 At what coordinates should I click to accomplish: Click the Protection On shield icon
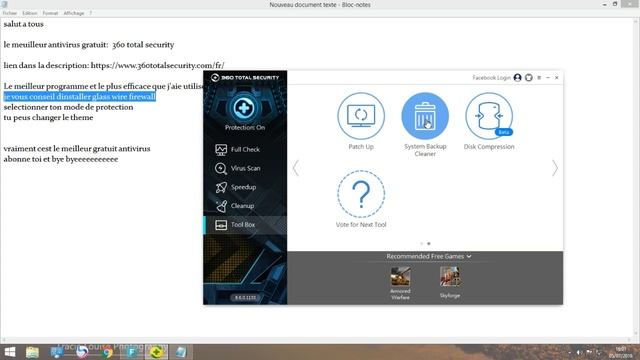coord(244,108)
